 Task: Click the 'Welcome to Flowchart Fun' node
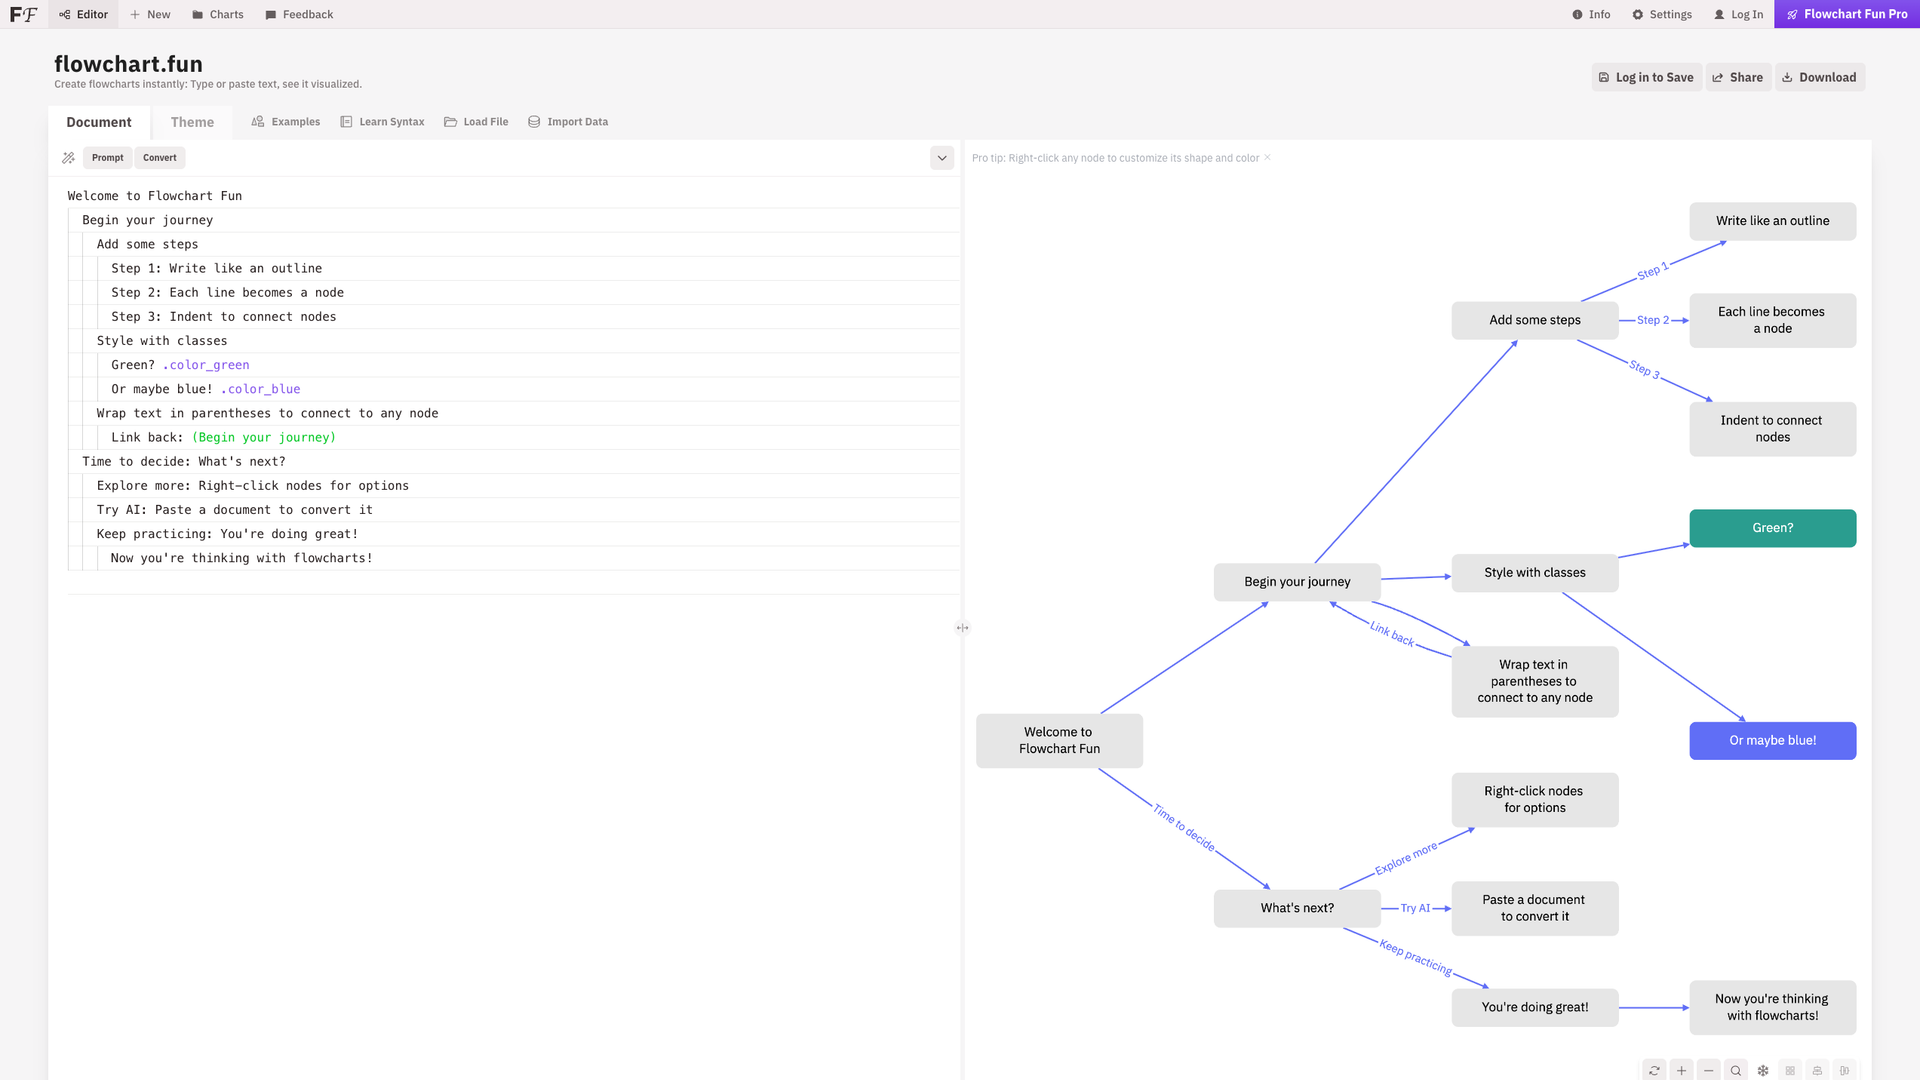click(1059, 740)
